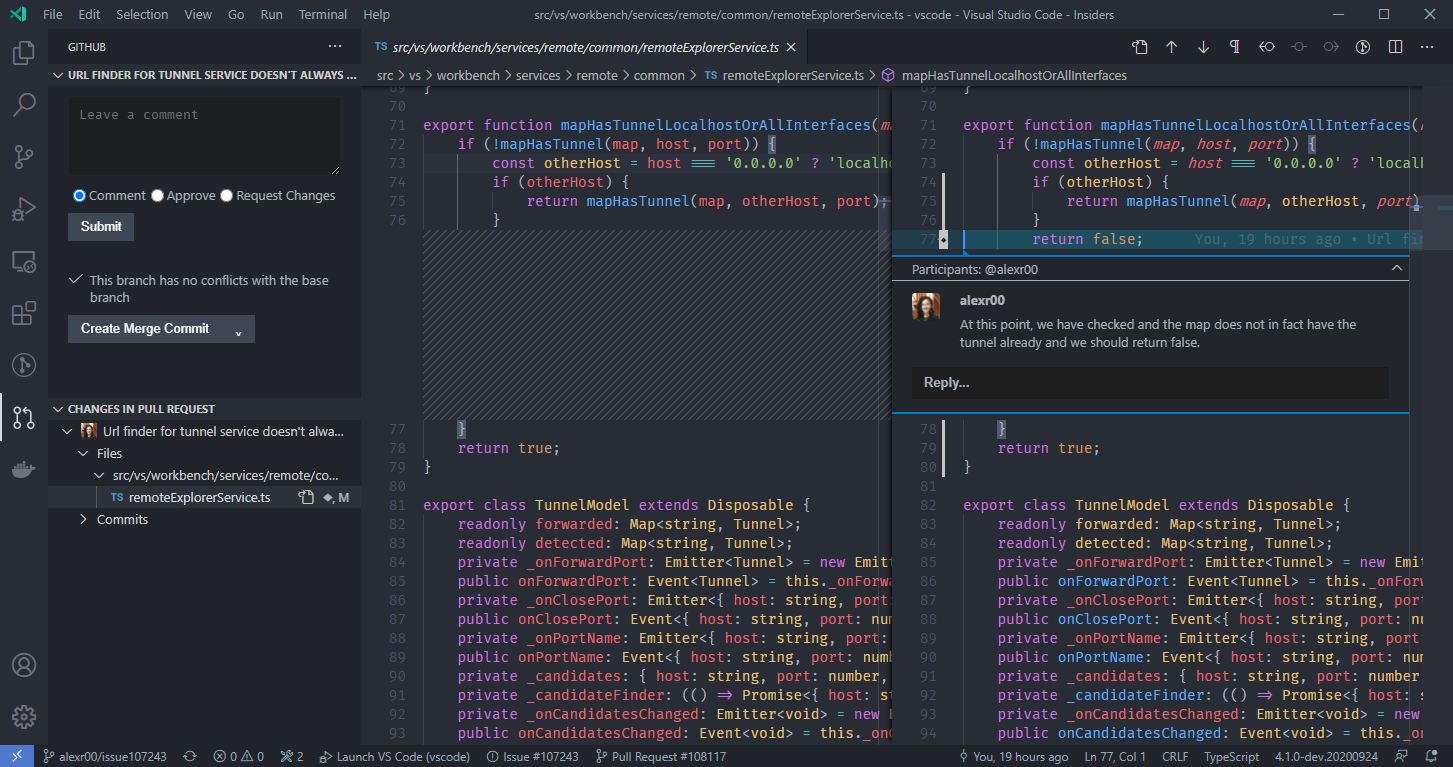Open the Search view in activity bar

[x=24, y=104]
